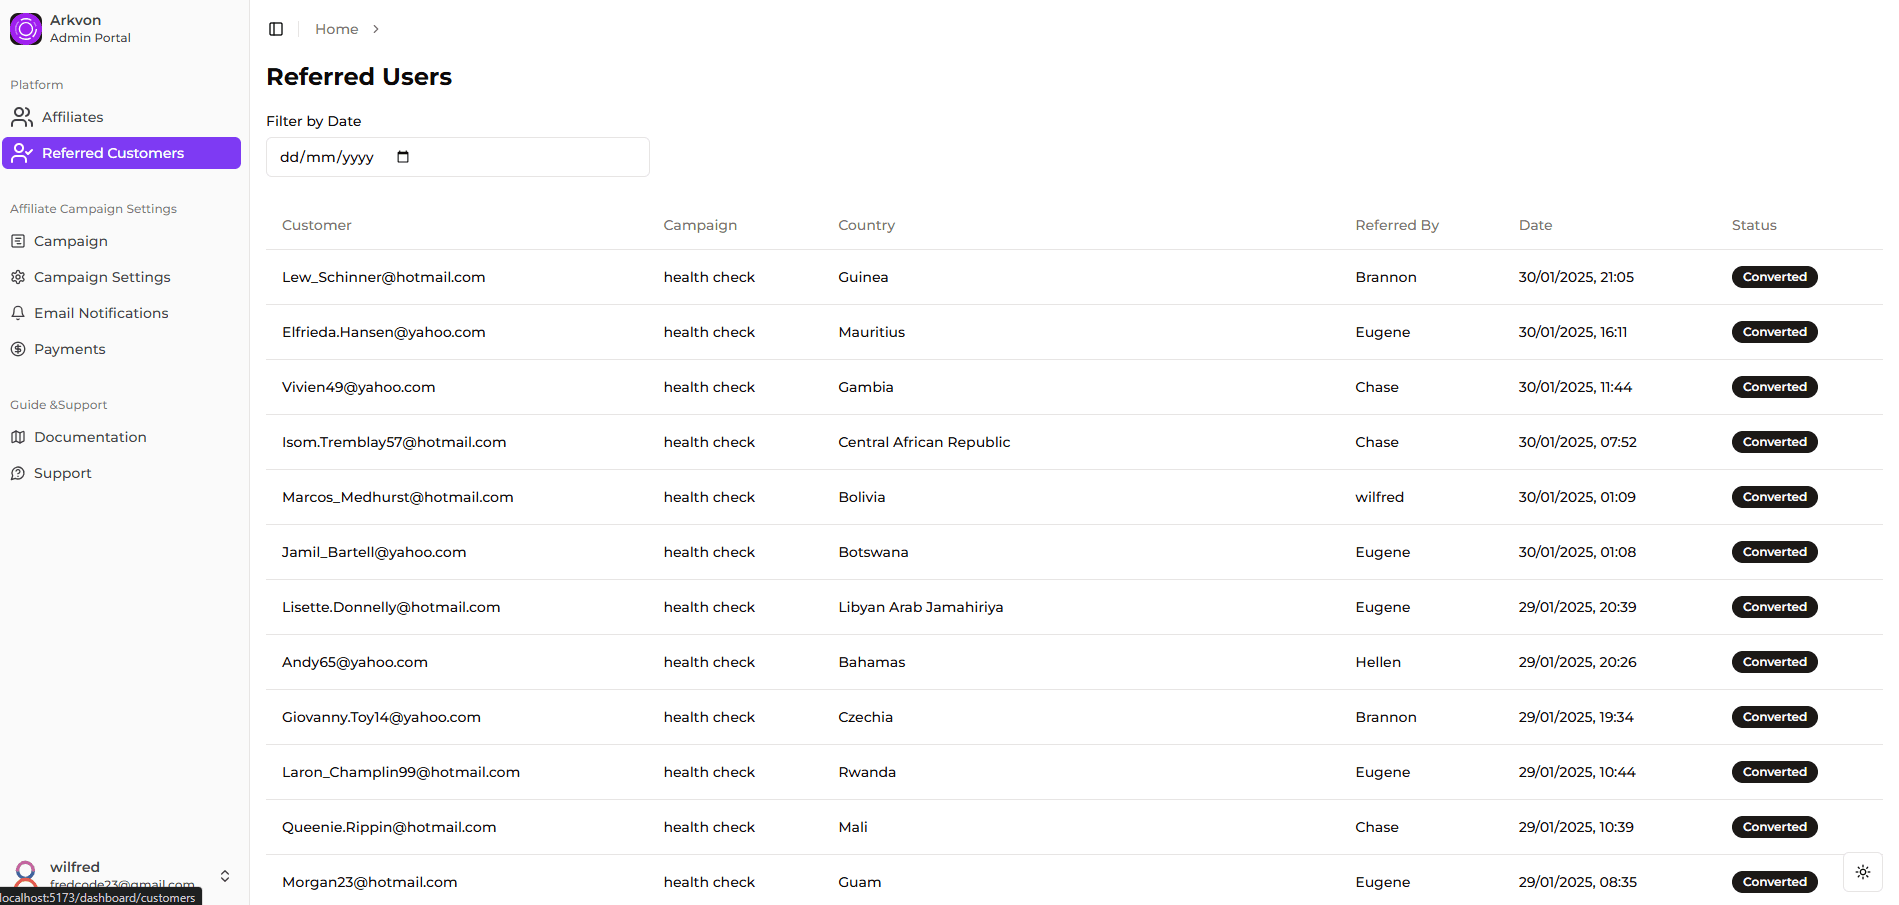Go to Home breadcrumb link
1899x905 pixels.
336,29
